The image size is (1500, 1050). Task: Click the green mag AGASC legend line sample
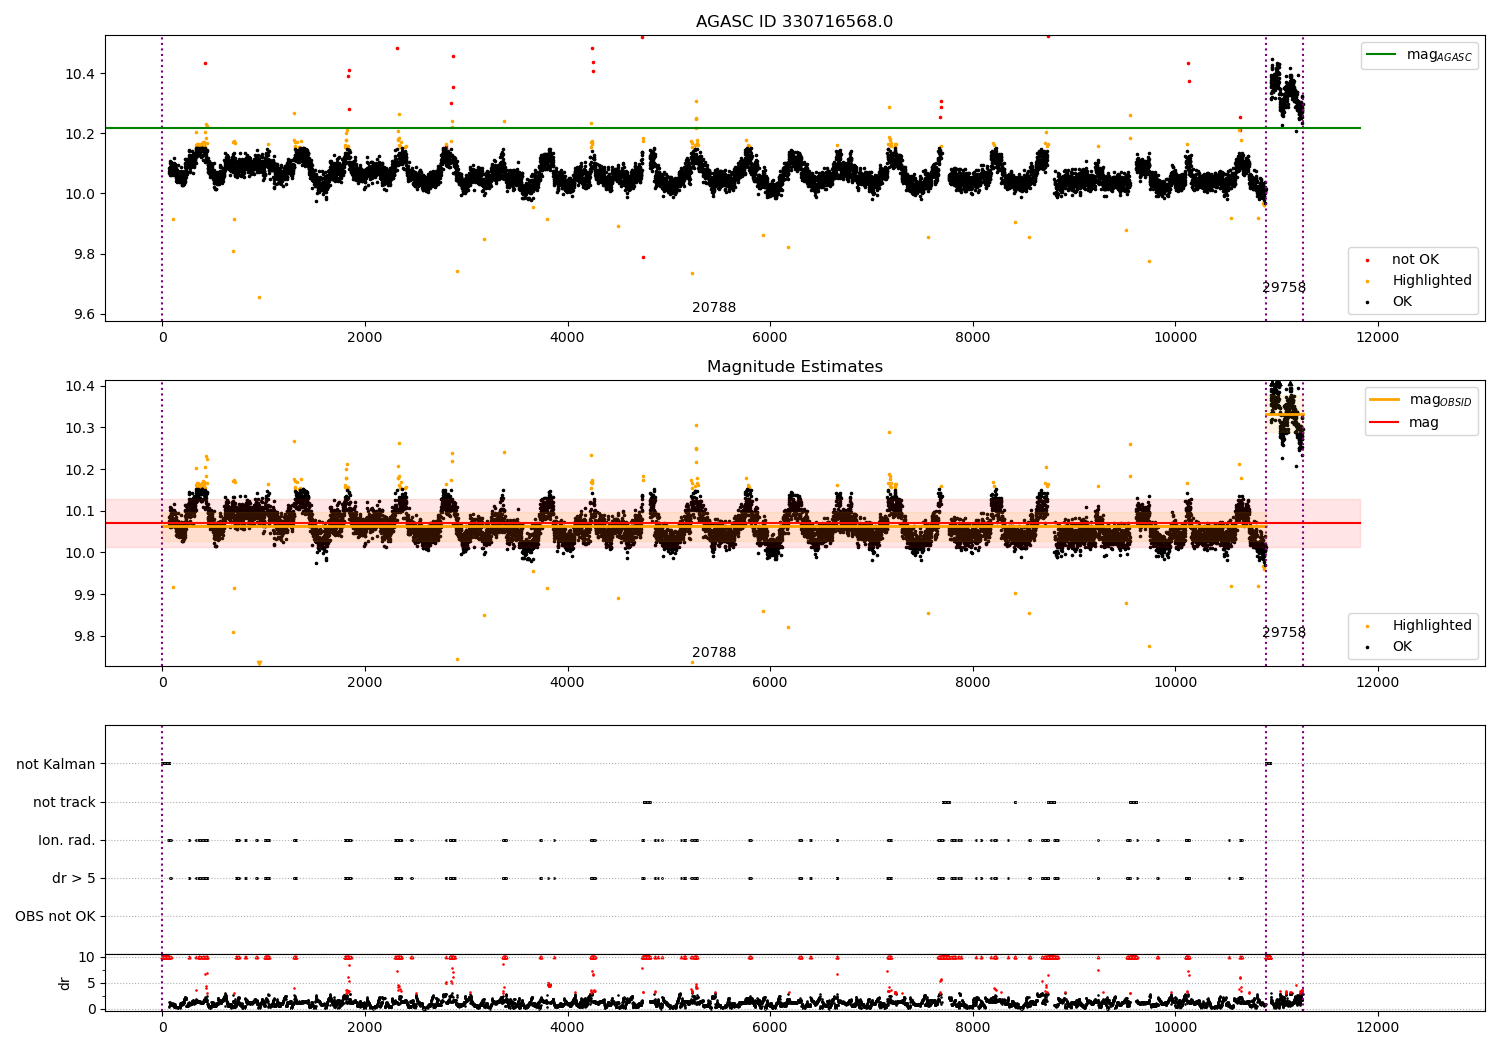[x=1381, y=55]
